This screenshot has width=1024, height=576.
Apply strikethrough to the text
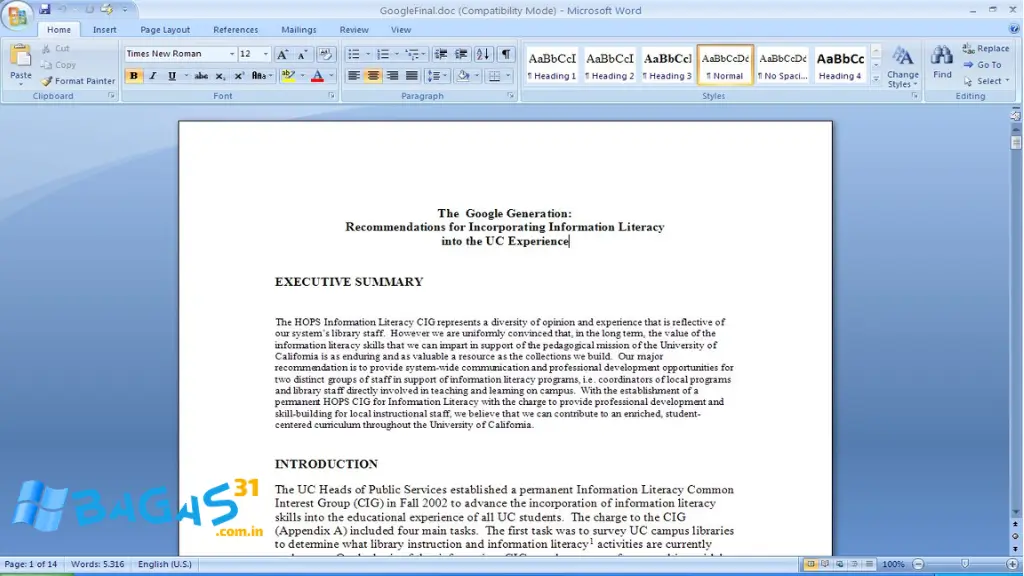pos(201,76)
